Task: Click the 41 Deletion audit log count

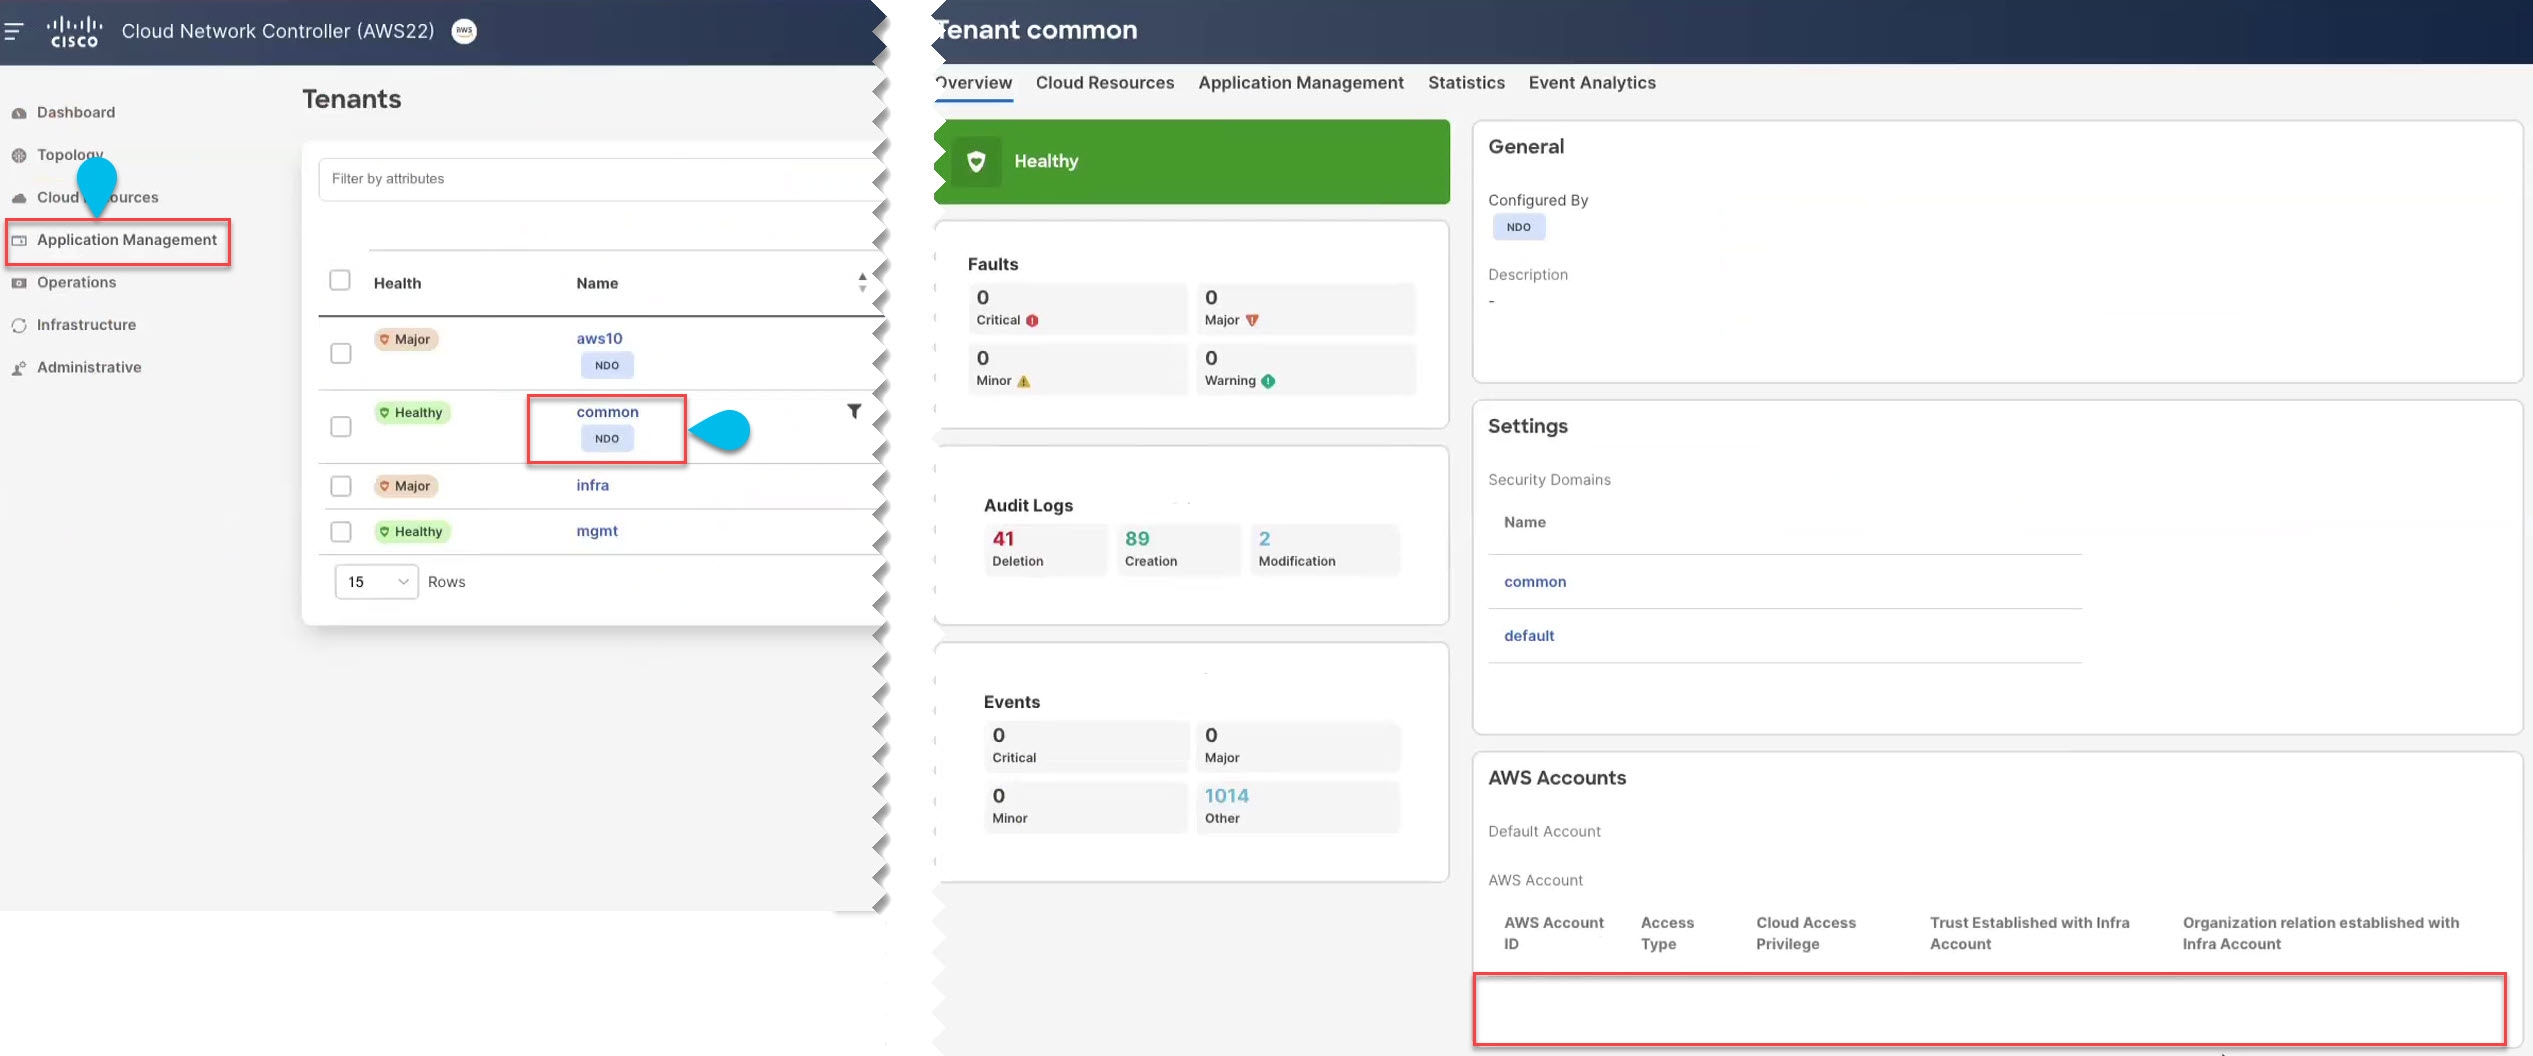Action: [x=1003, y=539]
